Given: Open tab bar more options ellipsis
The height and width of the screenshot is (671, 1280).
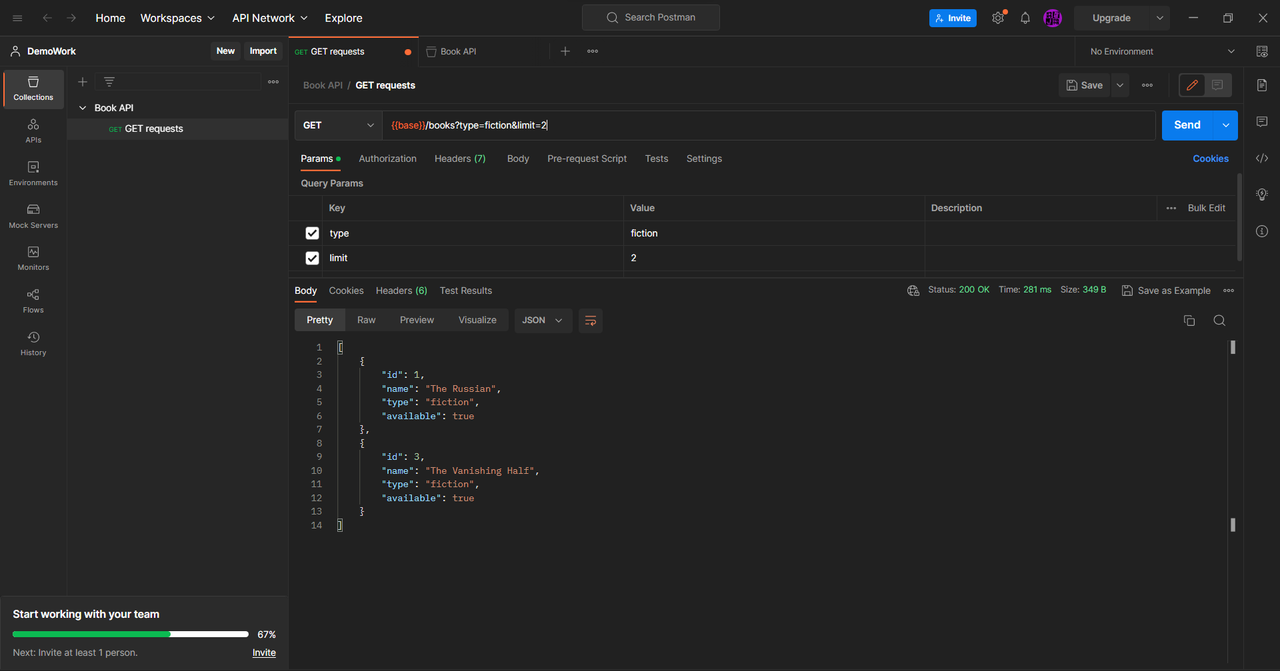Looking at the screenshot, I should coord(593,51).
